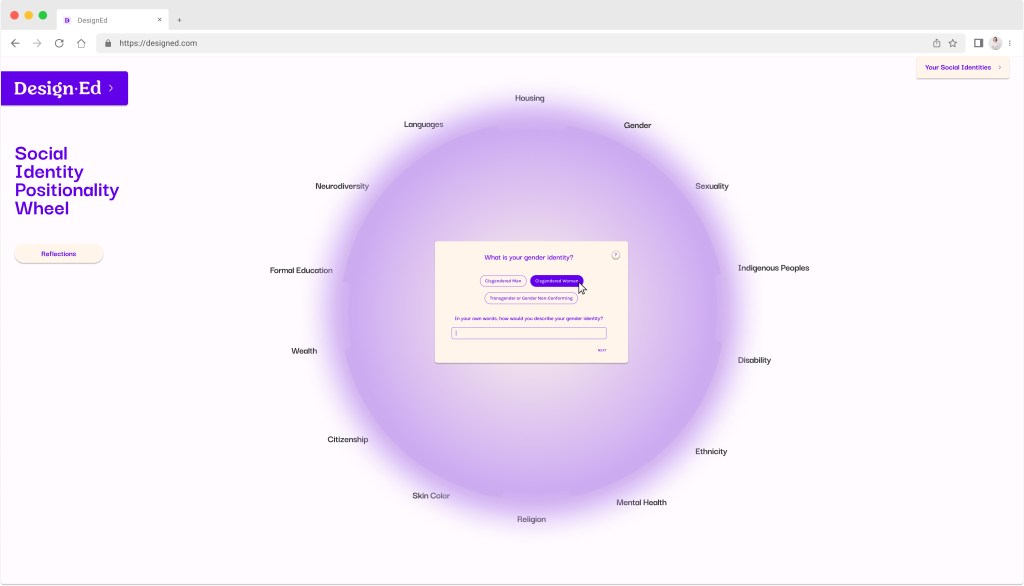This screenshot has height=586, width=1024.
Task: Expand the Your Social Identities panel
Action: coord(962,68)
